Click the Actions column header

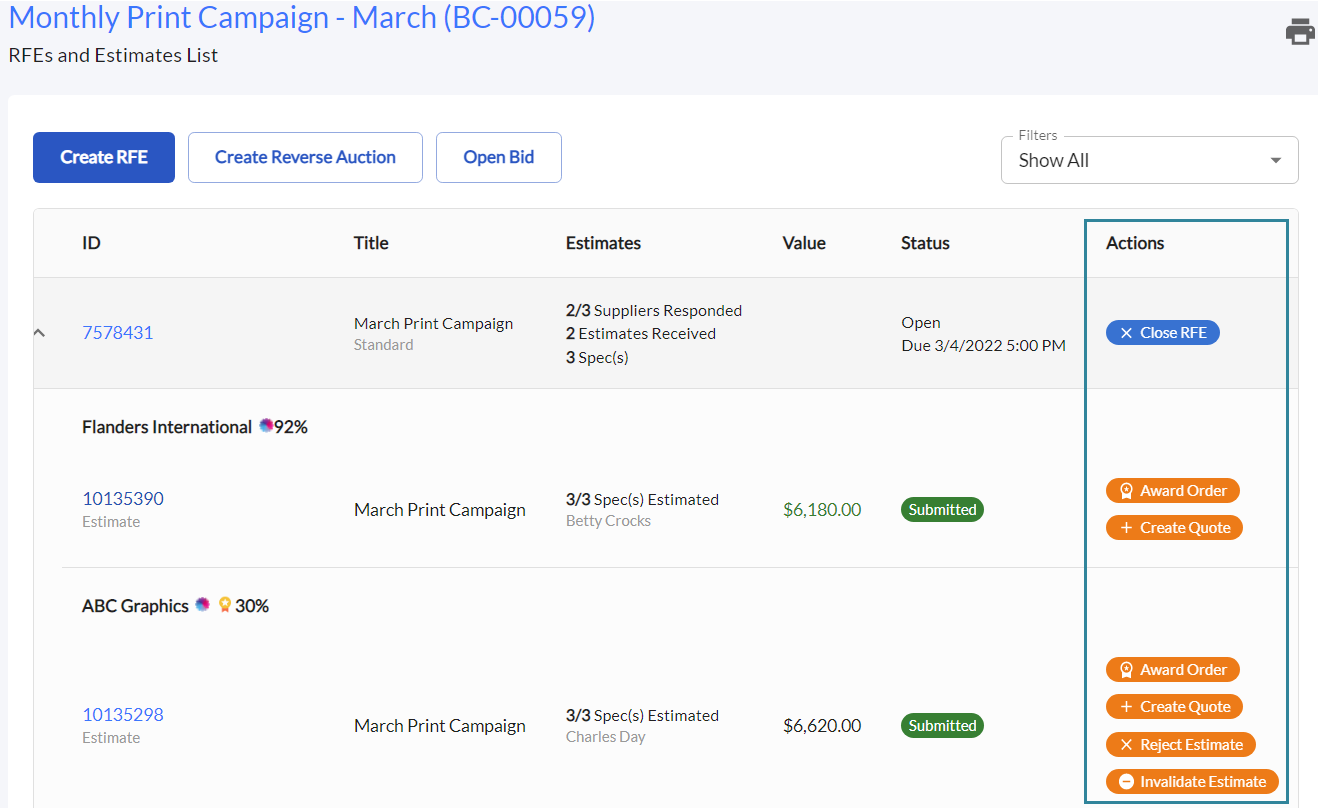(x=1135, y=243)
